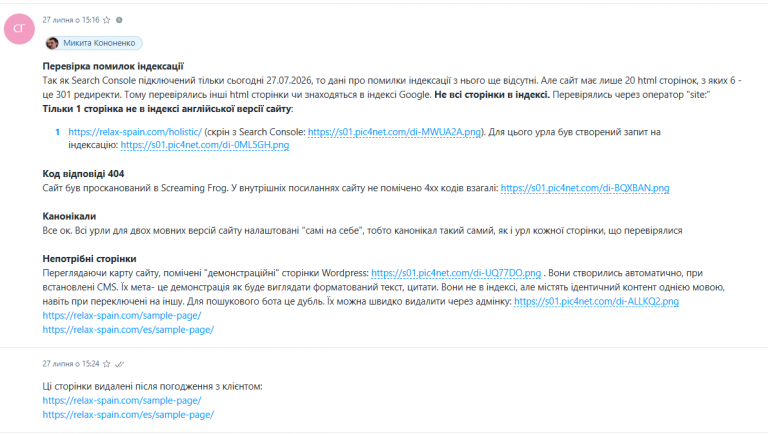Open es/sample-page link in the first comment
The height and width of the screenshot is (434, 768).
click(128, 330)
